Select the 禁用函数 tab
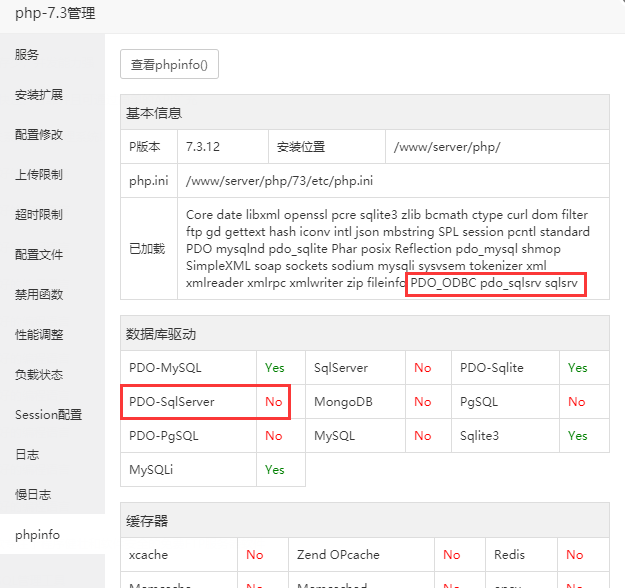 click(x=52, y=295)
